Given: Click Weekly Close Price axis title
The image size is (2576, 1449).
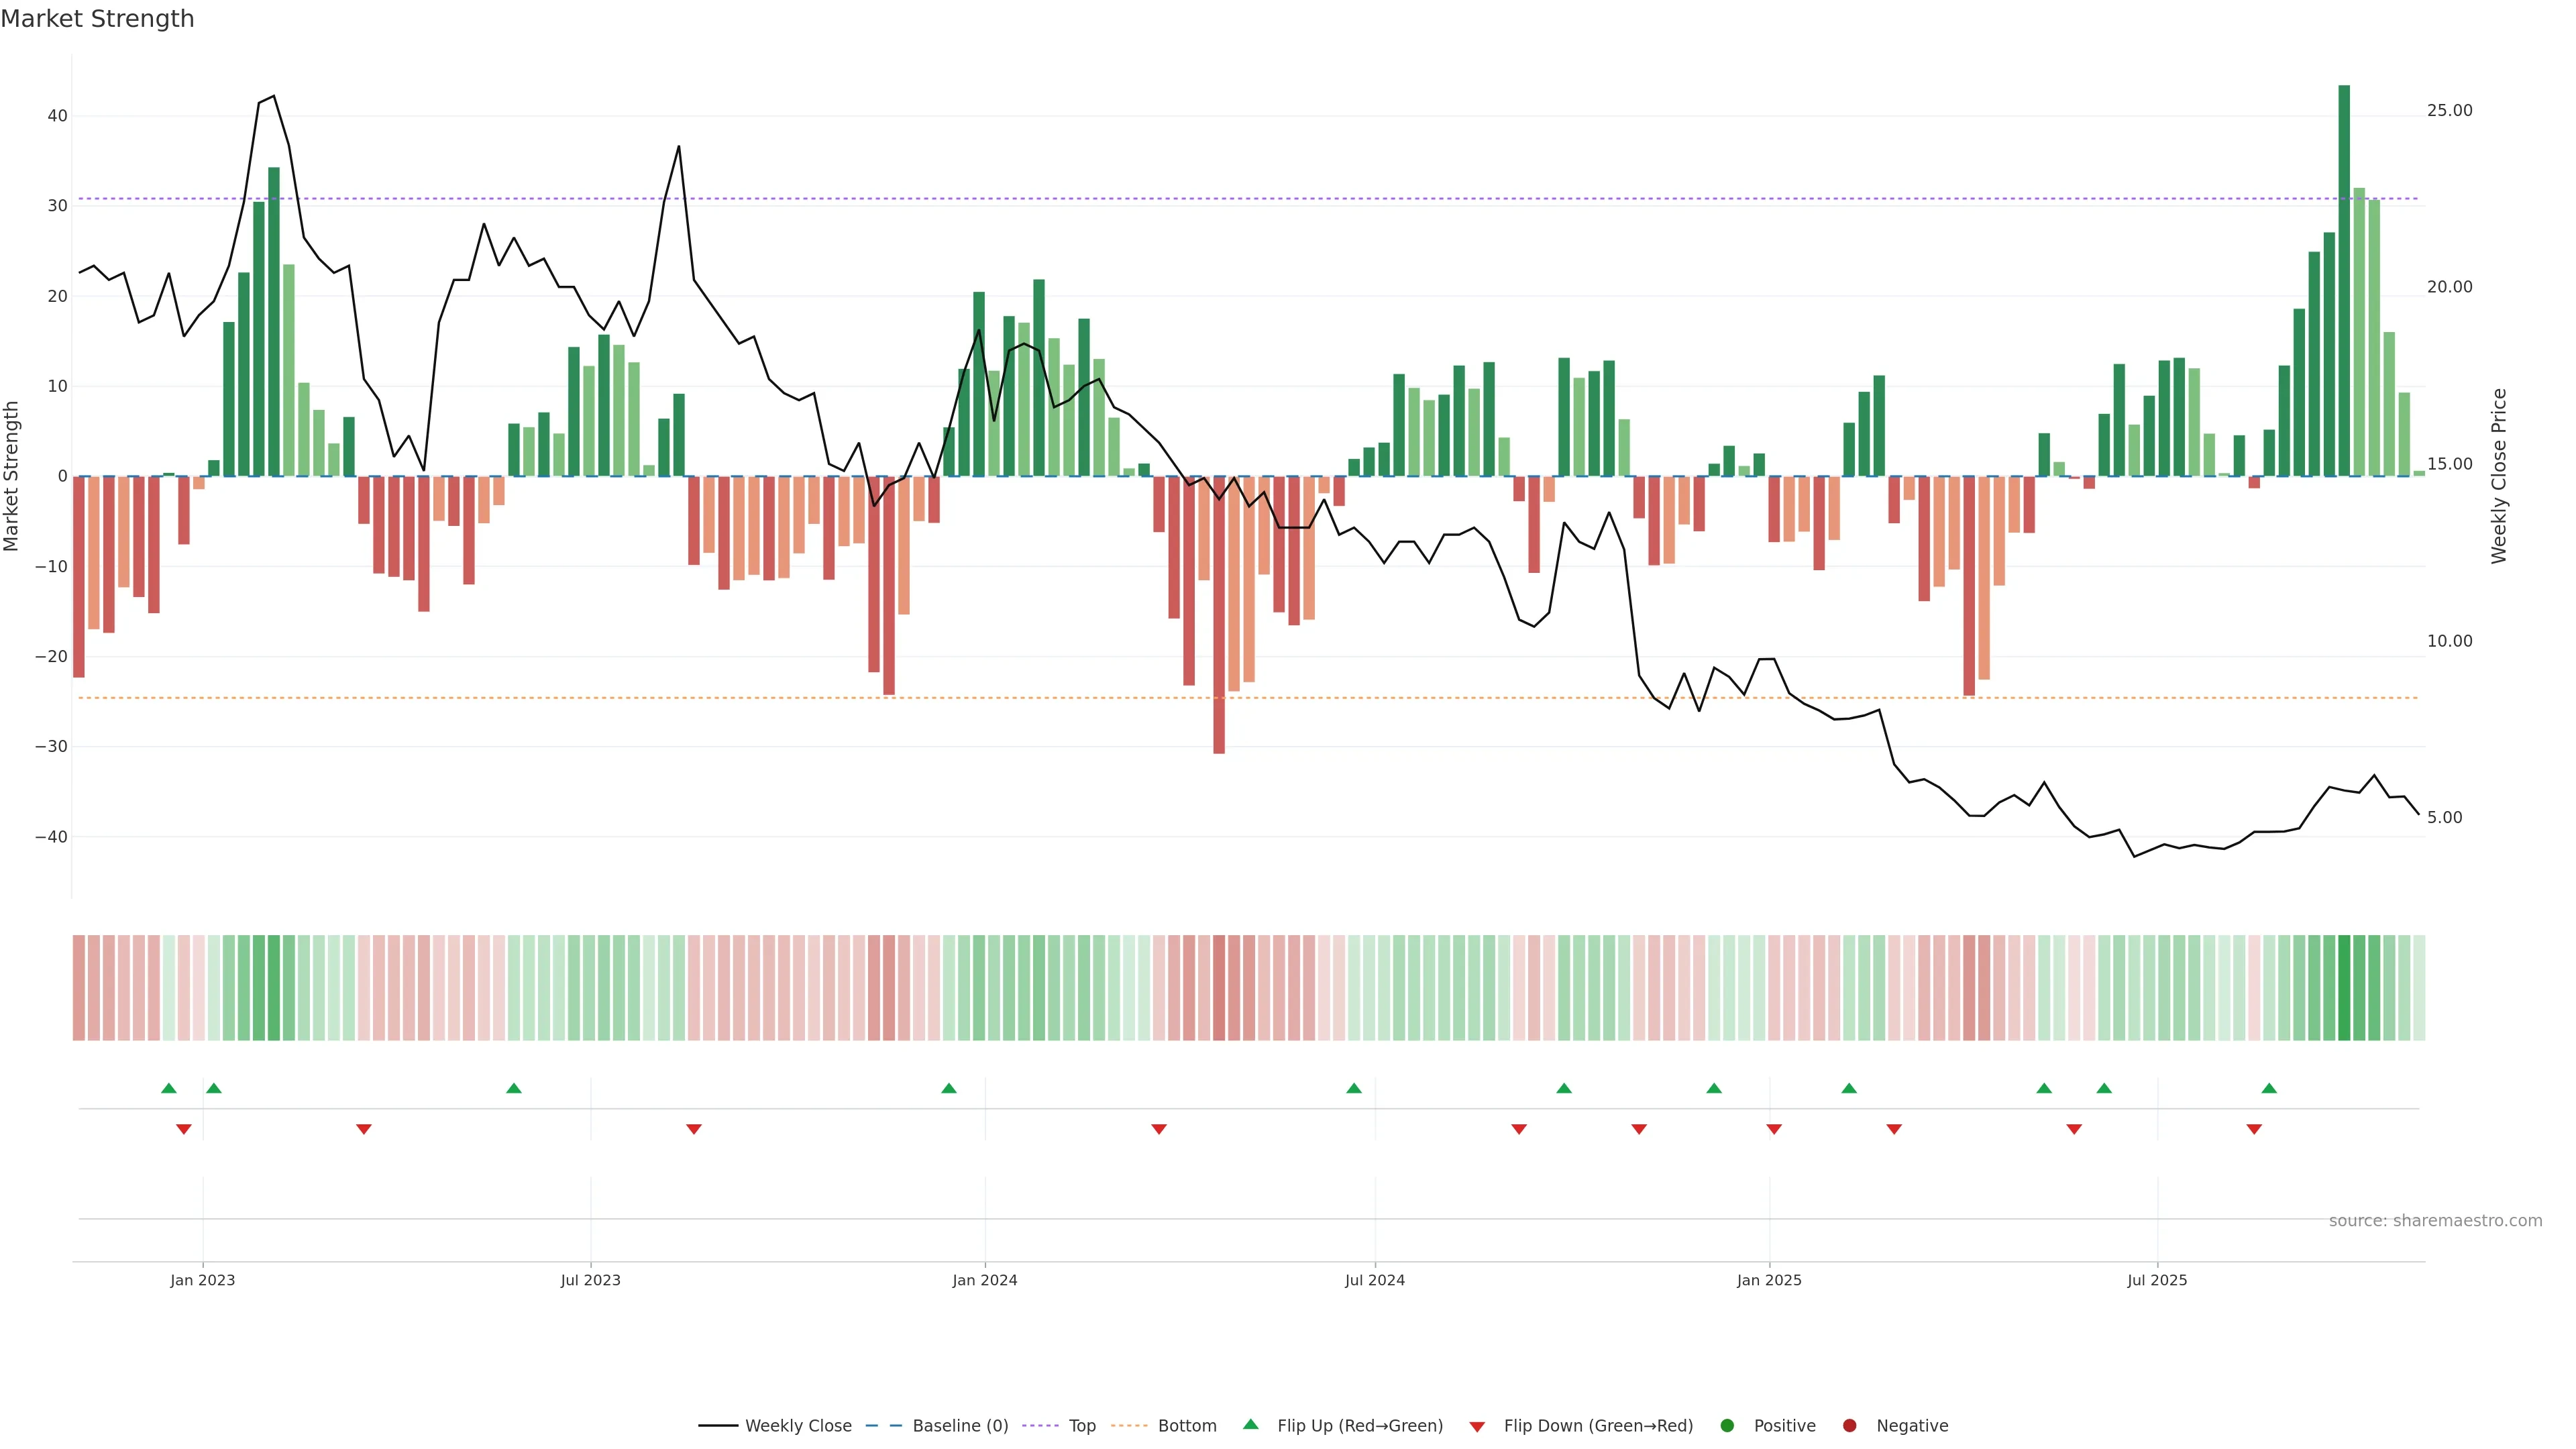Looking at the screenshot, I should (2499, 476).
